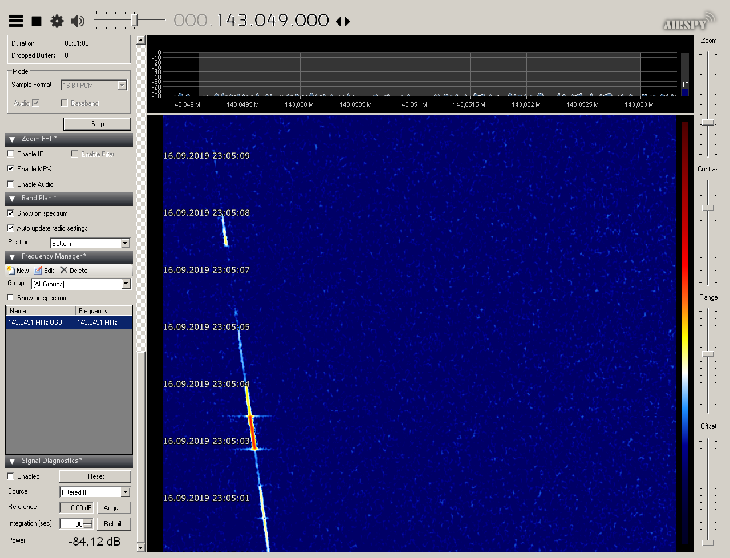Image resolution: width=730 pixels, height=558 pixels.
Task: Enable the Signal Diagnostics checkbox
Action: click(11, 477)
